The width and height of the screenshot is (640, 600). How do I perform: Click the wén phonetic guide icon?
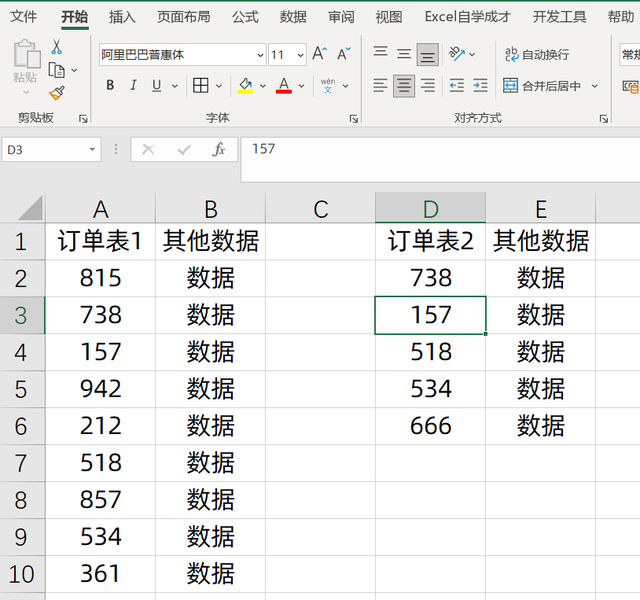coord(328,86)
